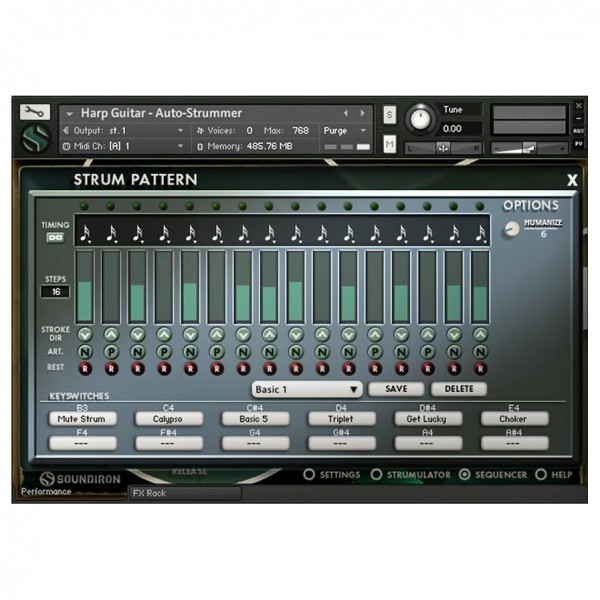Click the Soundiron logo at bottom
Image resolution: width=600 pixels, height=600 pixels.
click(80, 479)
